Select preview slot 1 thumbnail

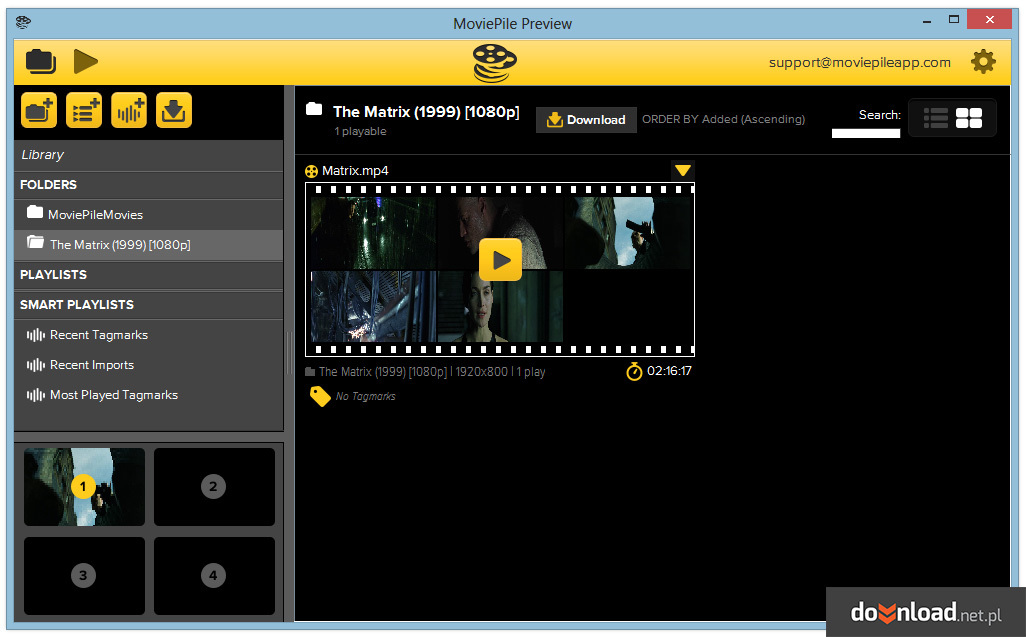84,487
